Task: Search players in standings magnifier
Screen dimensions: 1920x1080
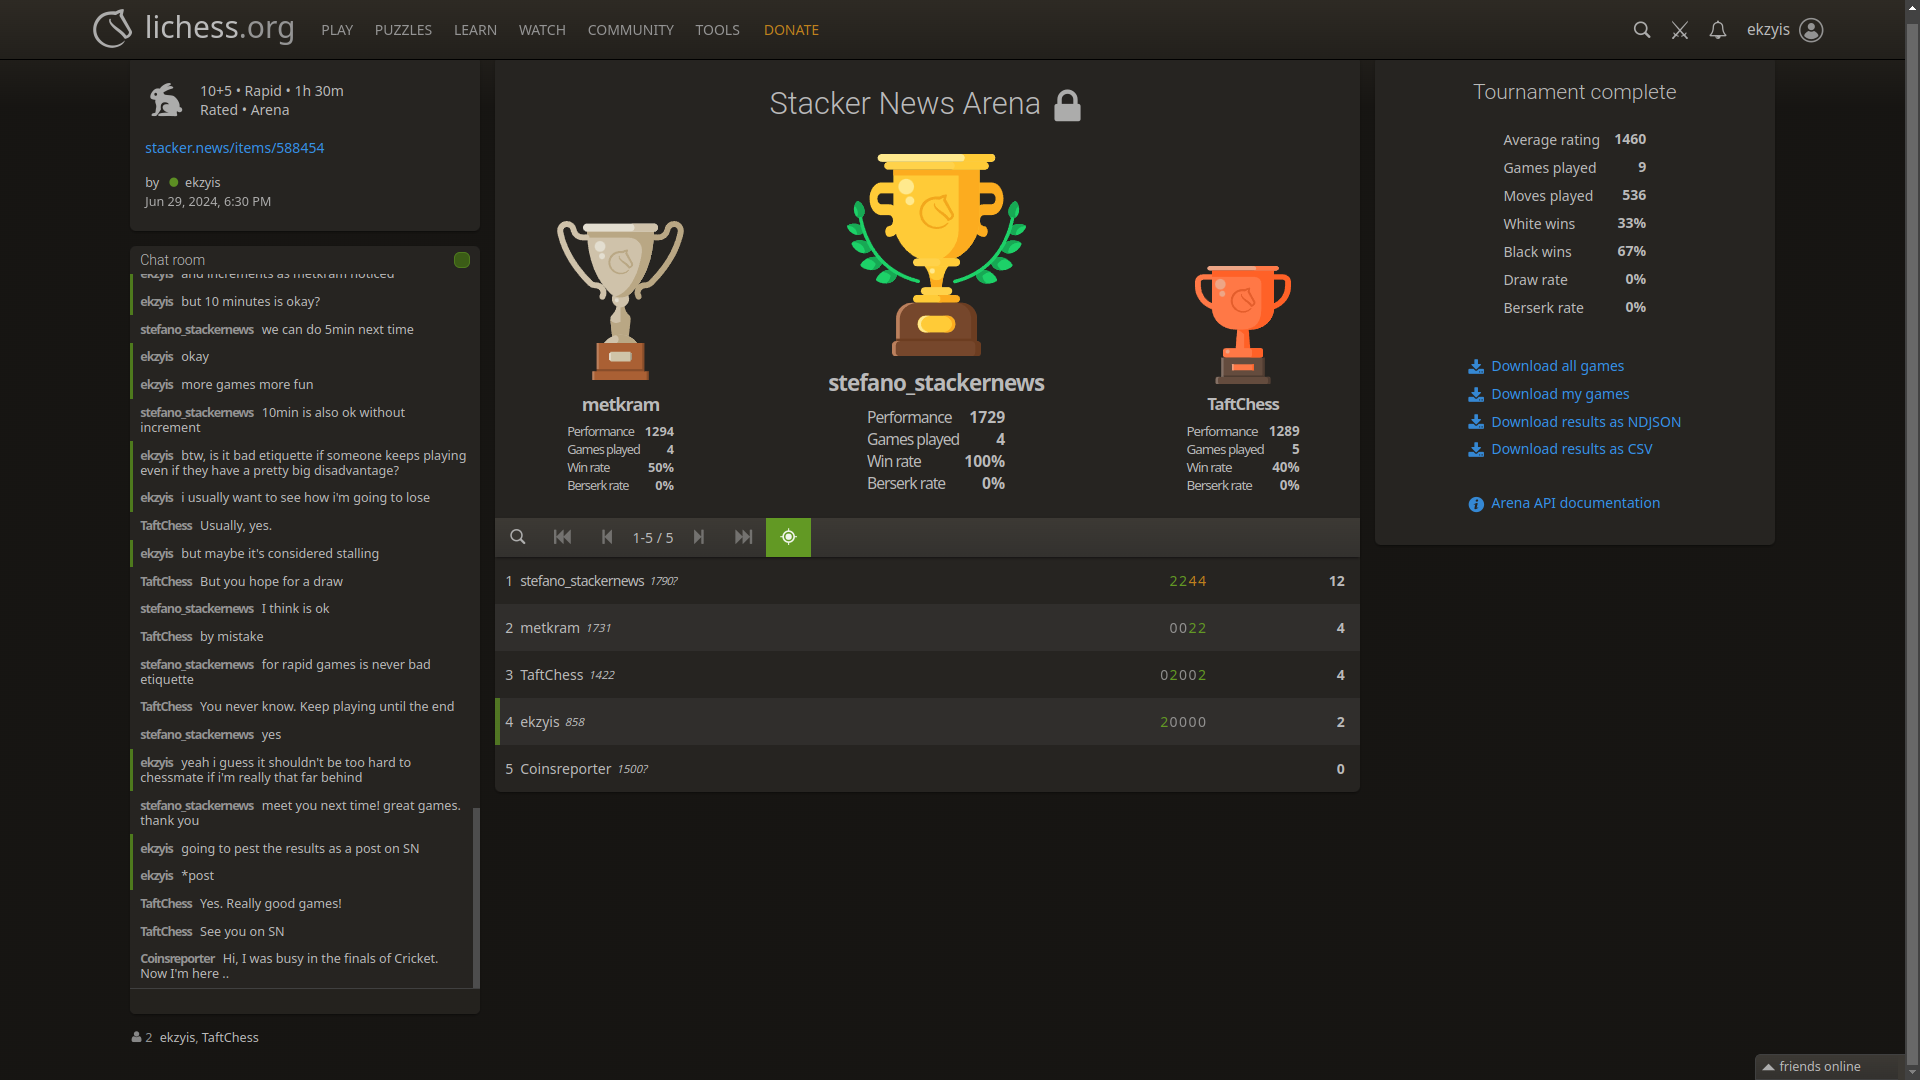Action: pos(518,537)
